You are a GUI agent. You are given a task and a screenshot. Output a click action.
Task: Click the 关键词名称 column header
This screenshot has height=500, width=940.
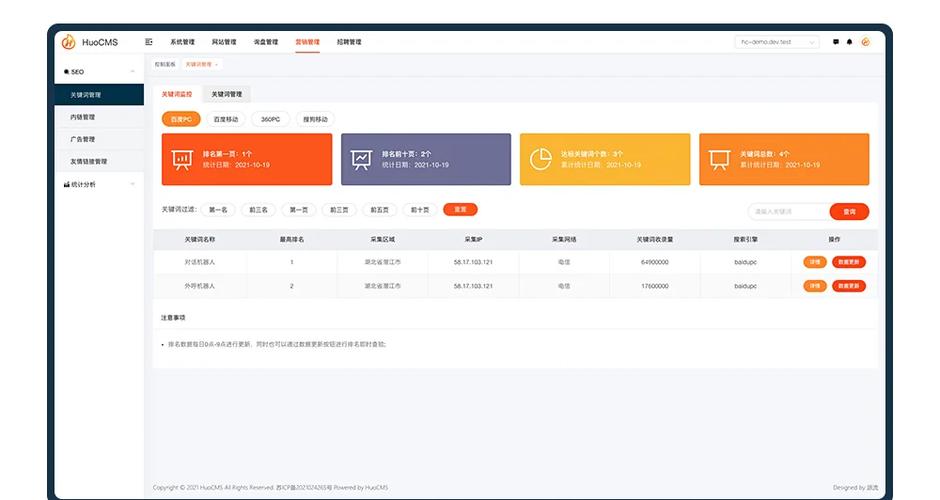[200, 239]
